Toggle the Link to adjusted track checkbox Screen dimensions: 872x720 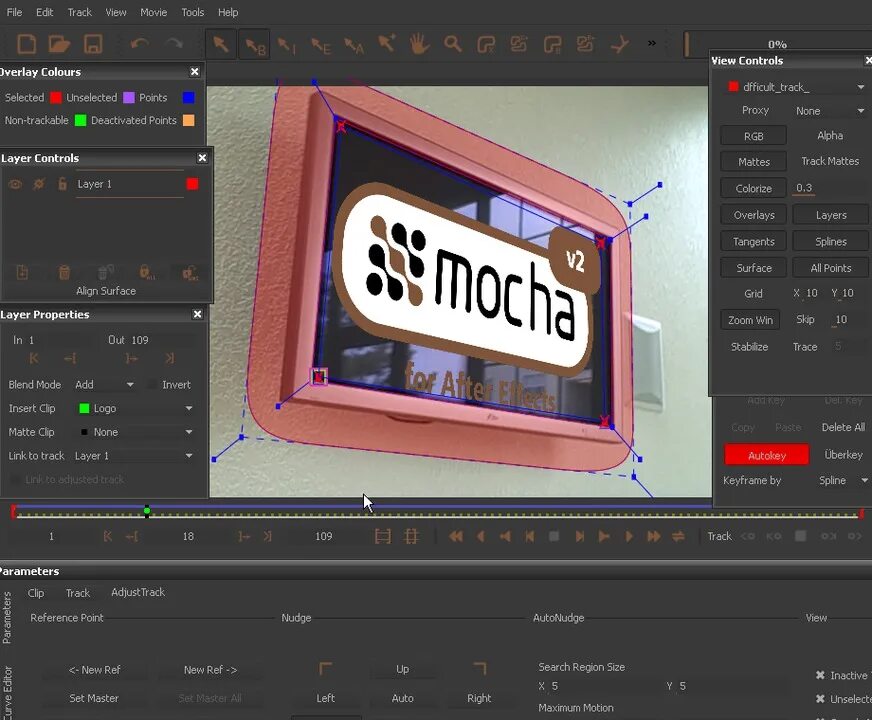point(15,479)
